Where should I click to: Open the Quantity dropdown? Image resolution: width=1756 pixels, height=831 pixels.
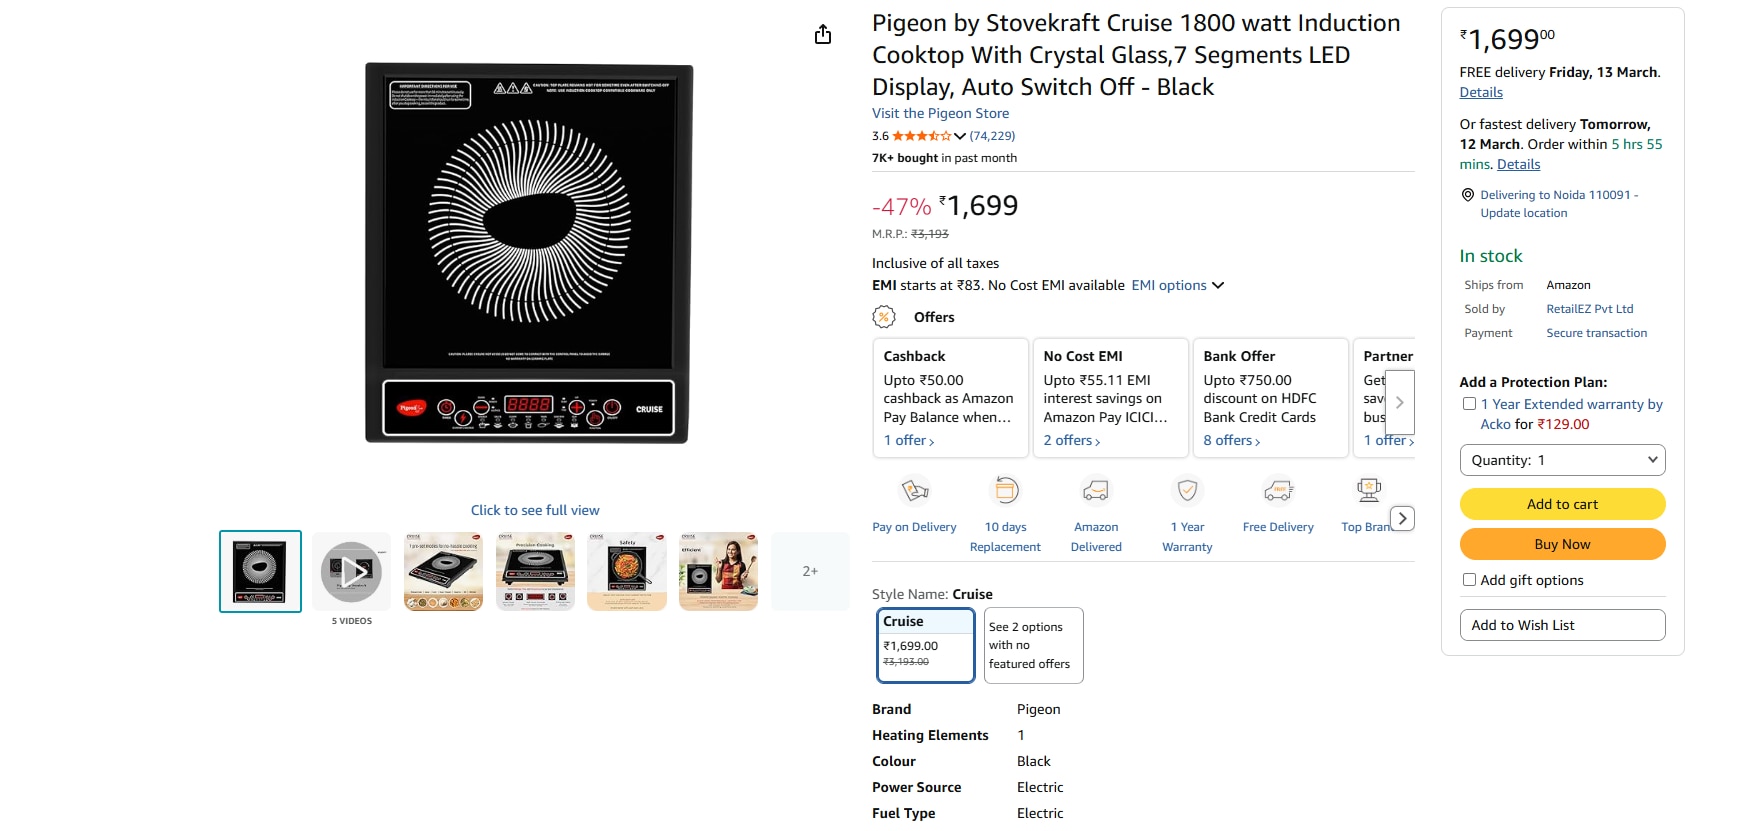pos(1562,460)
